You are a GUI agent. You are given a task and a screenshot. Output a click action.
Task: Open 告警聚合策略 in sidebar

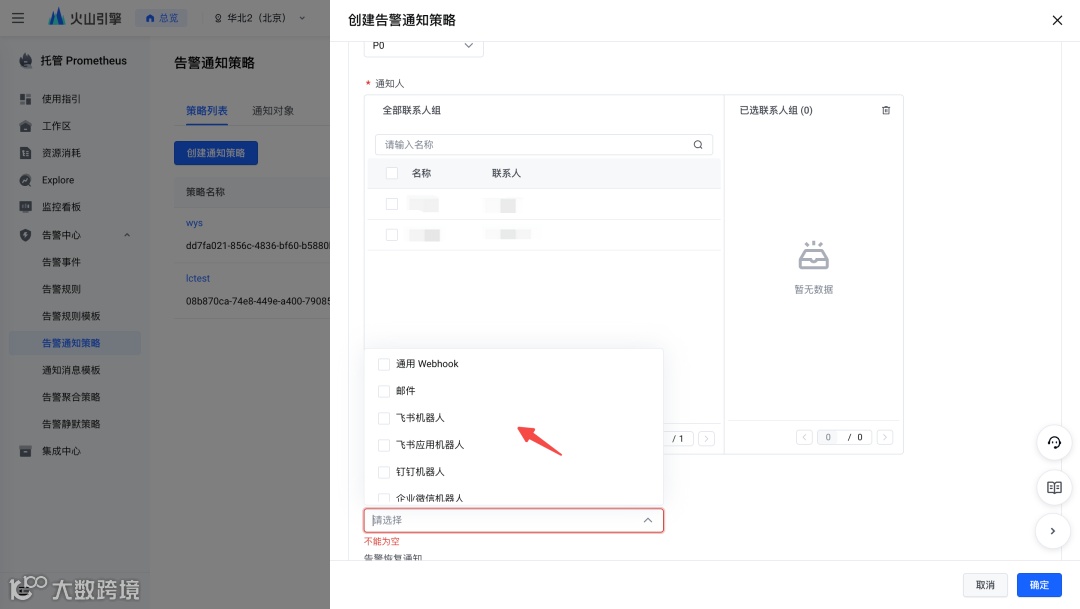[x=71, y=397]
